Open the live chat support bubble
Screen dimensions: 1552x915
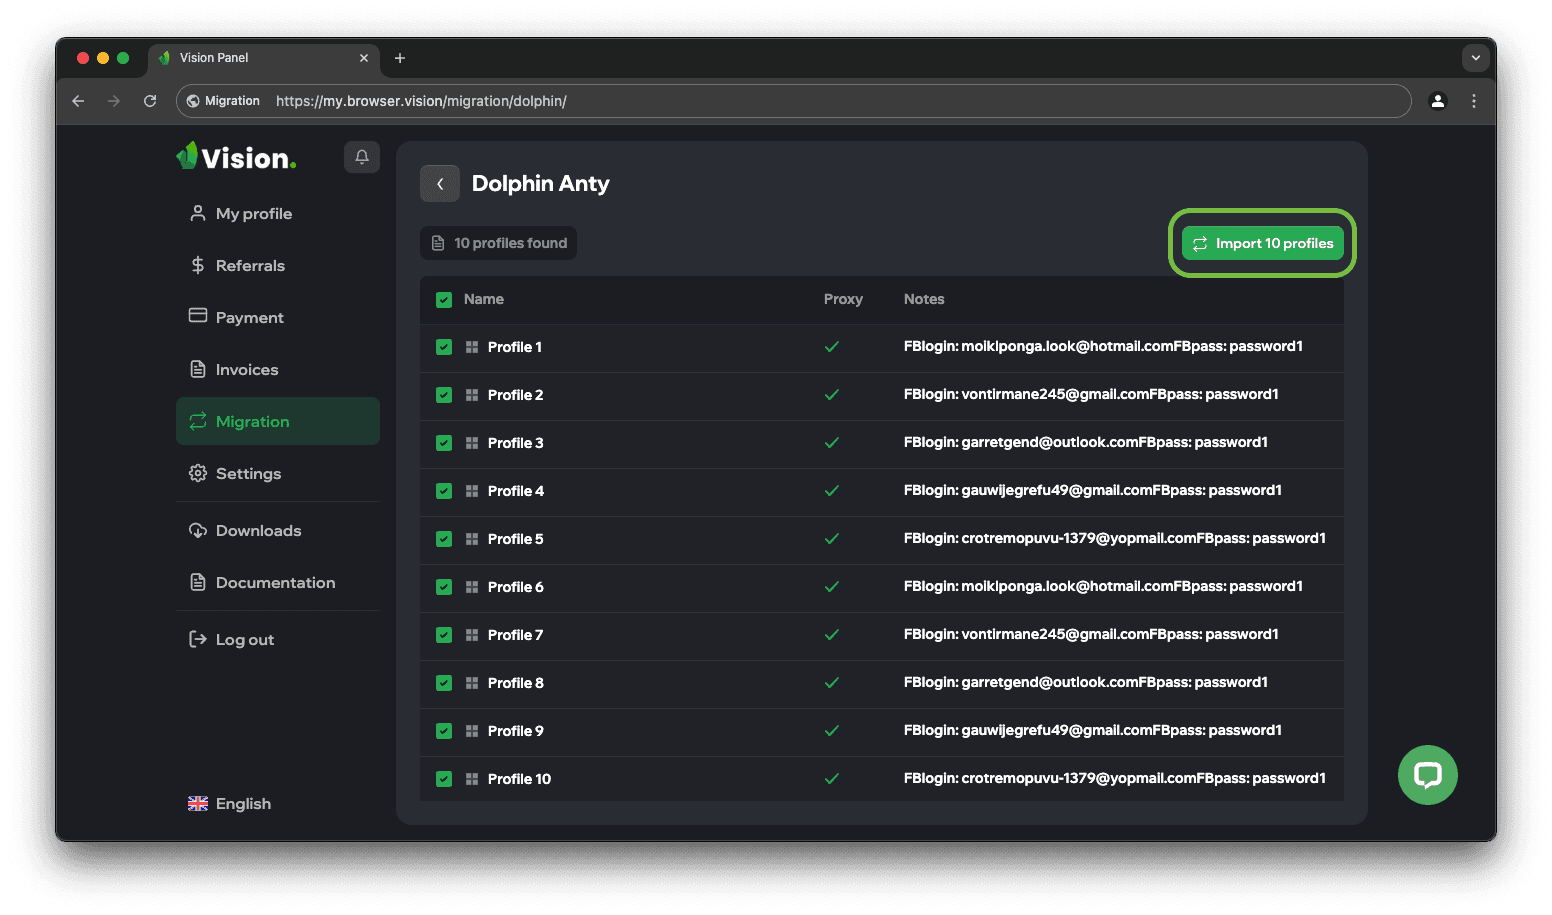pyautogui.click(x=1427, y=775)
